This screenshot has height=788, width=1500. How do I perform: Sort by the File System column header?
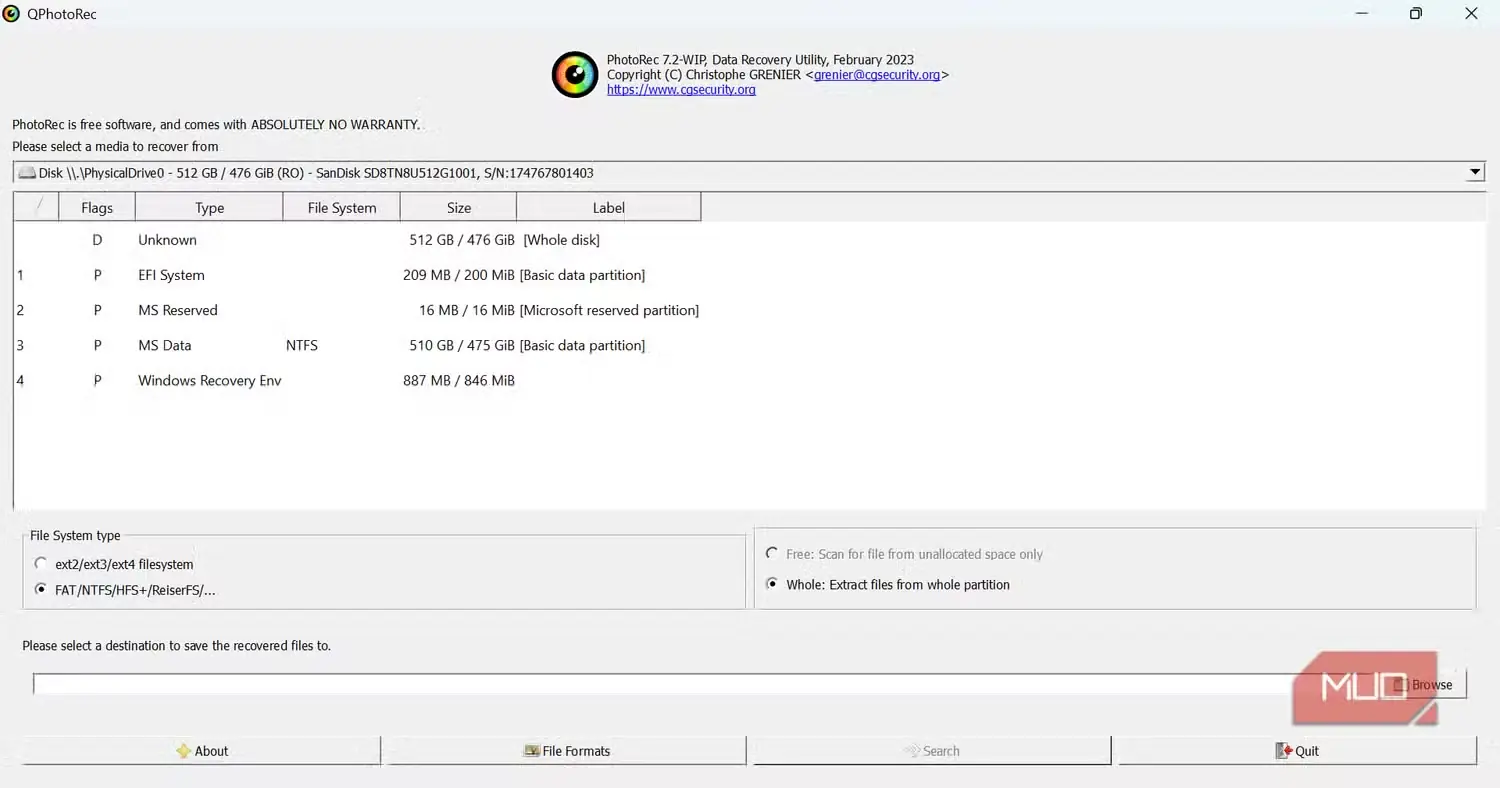click(342, 208)
